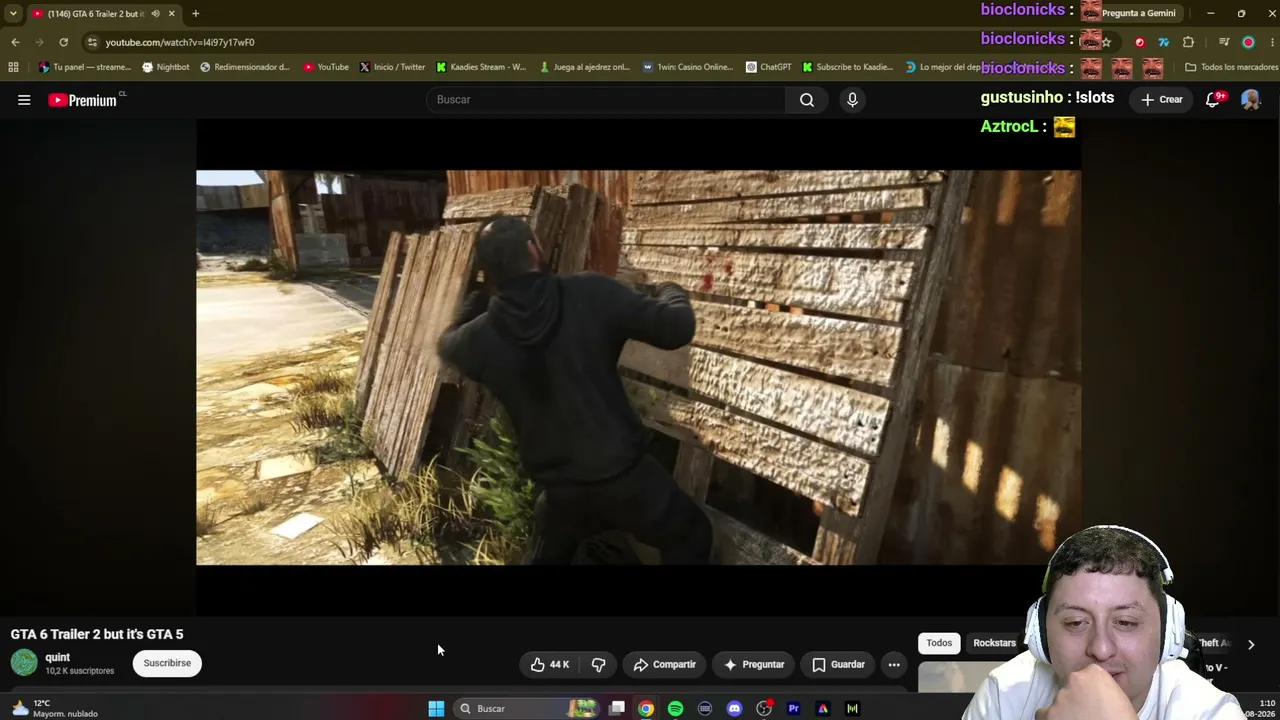The width and height of the screenshot is (1280, 720).
Task: Open the Subscribe to Kaadie bookmark
Action: coord(848,67)
